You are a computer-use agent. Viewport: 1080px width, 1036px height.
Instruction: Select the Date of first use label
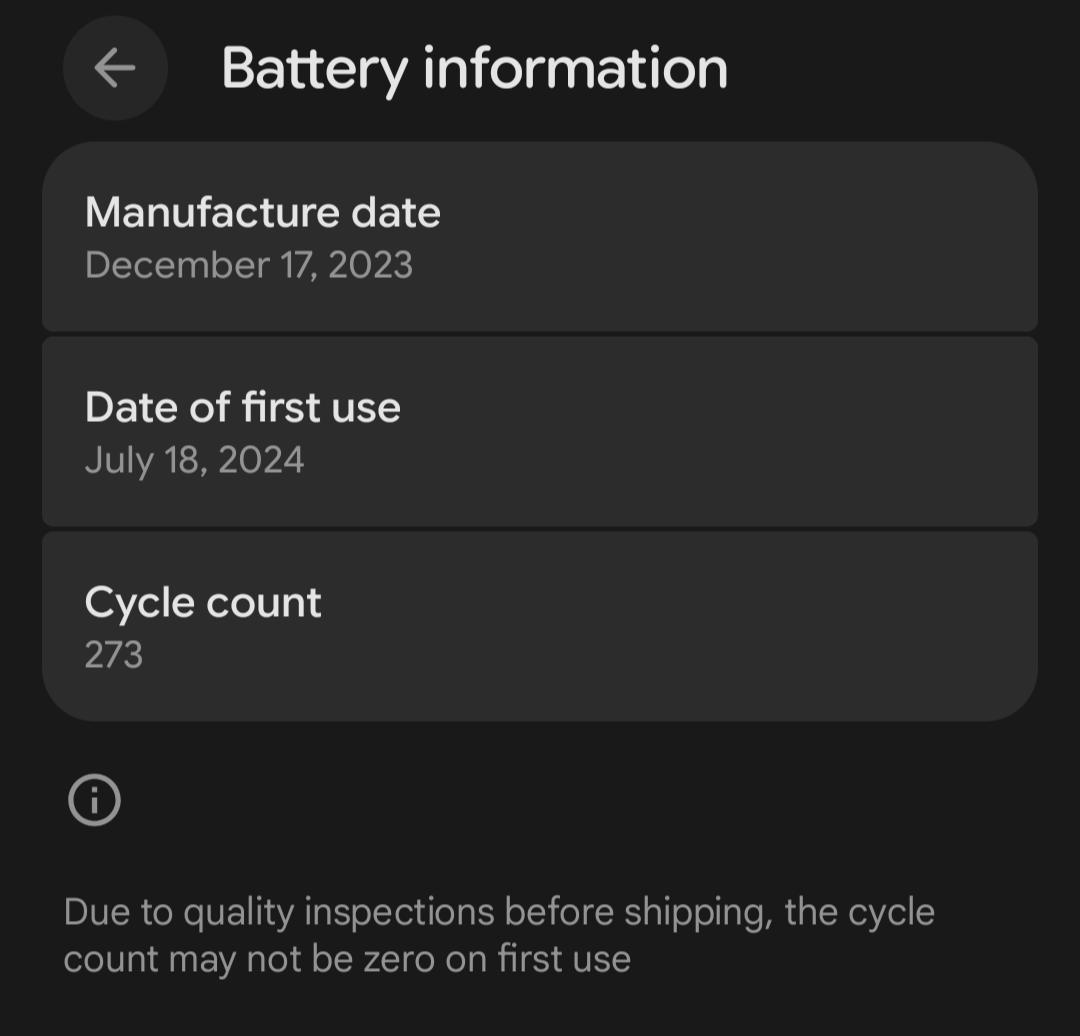pyautogui.click(x=242, y=408)
